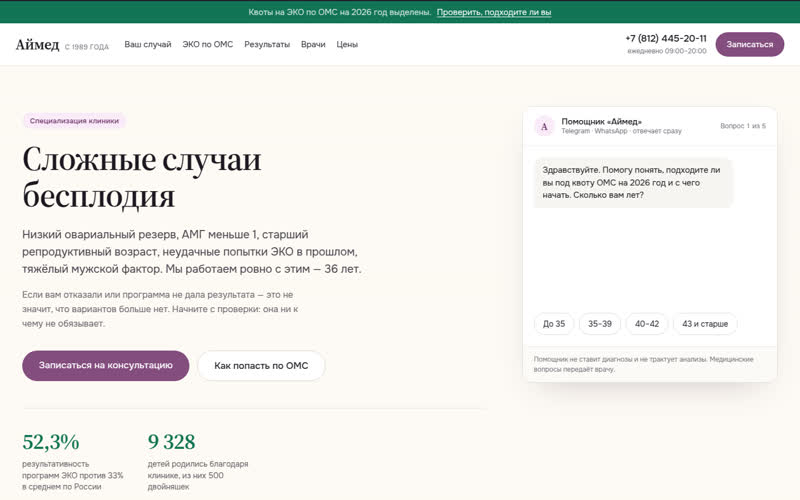Click the assistant greeting message bubble
This screenshot has width=800, height=500.
(633, 183)
